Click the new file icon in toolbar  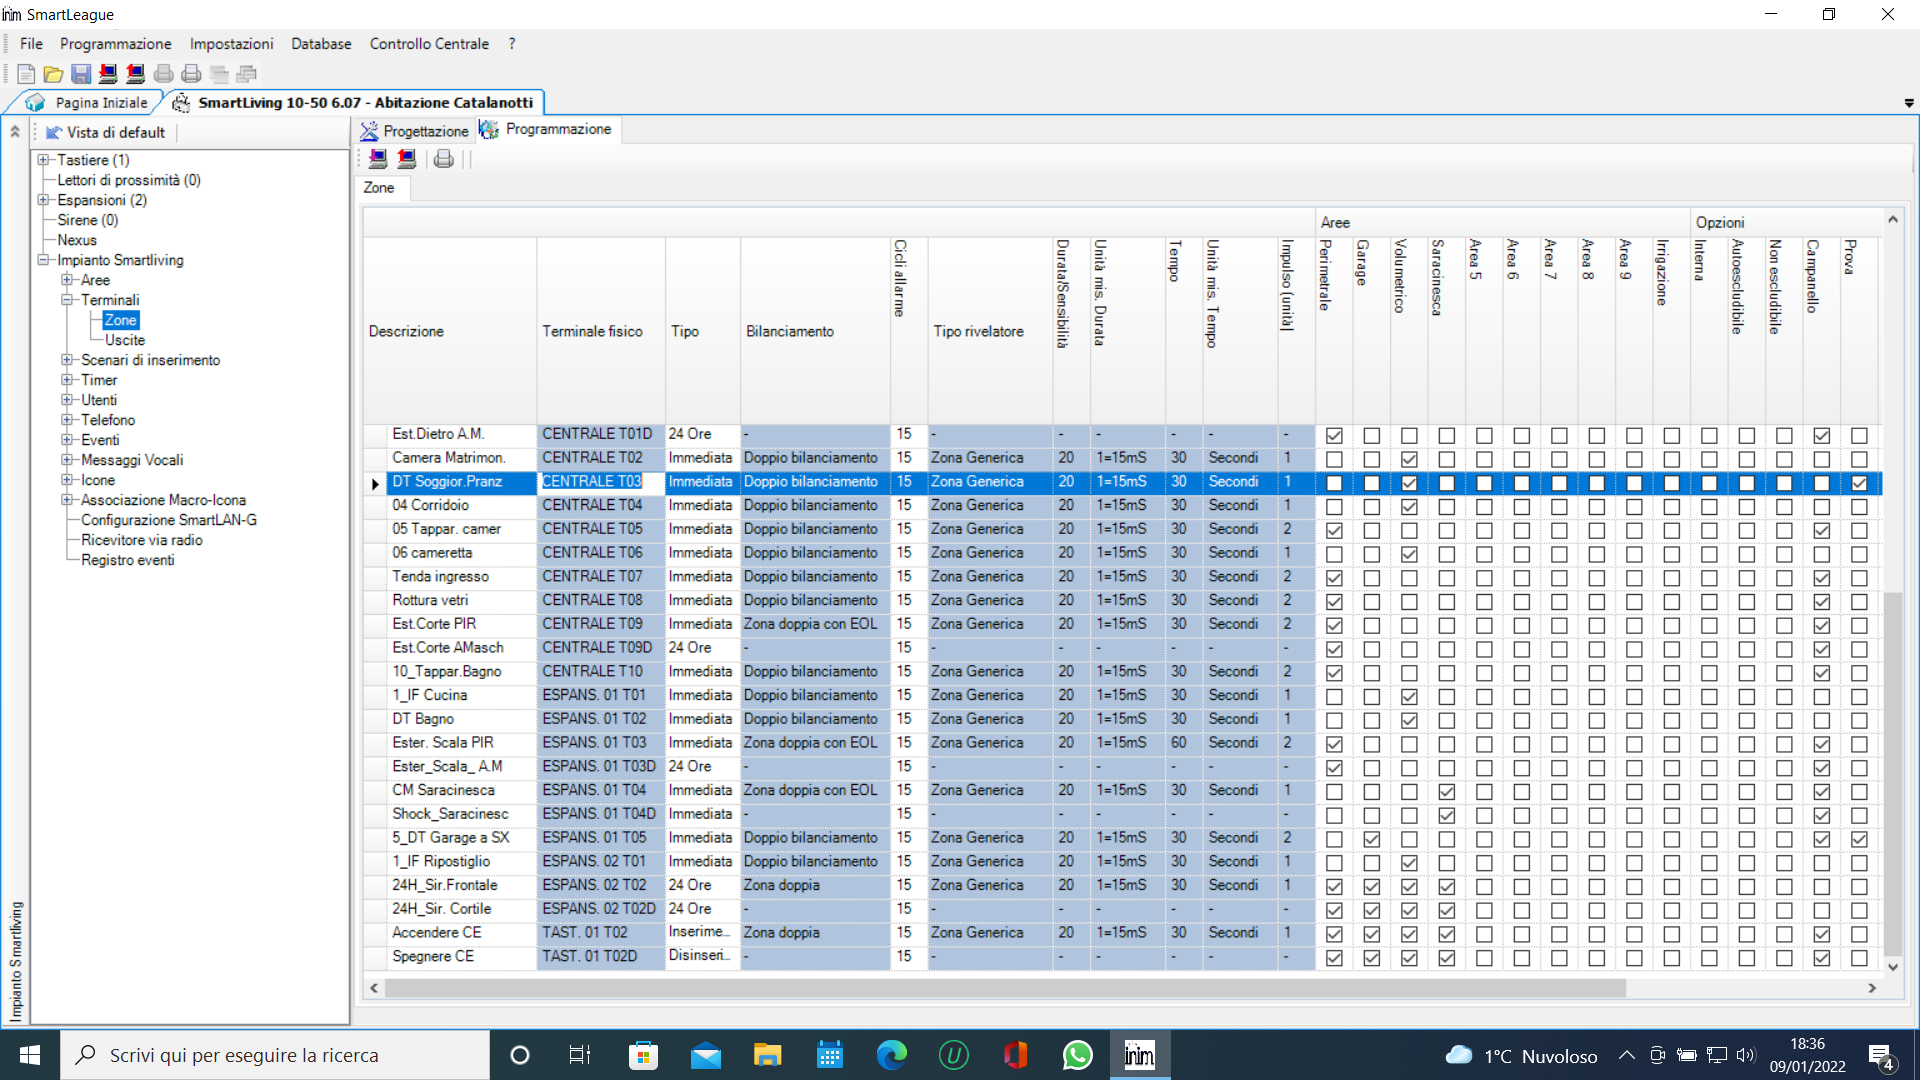click(x=26, y=74)
